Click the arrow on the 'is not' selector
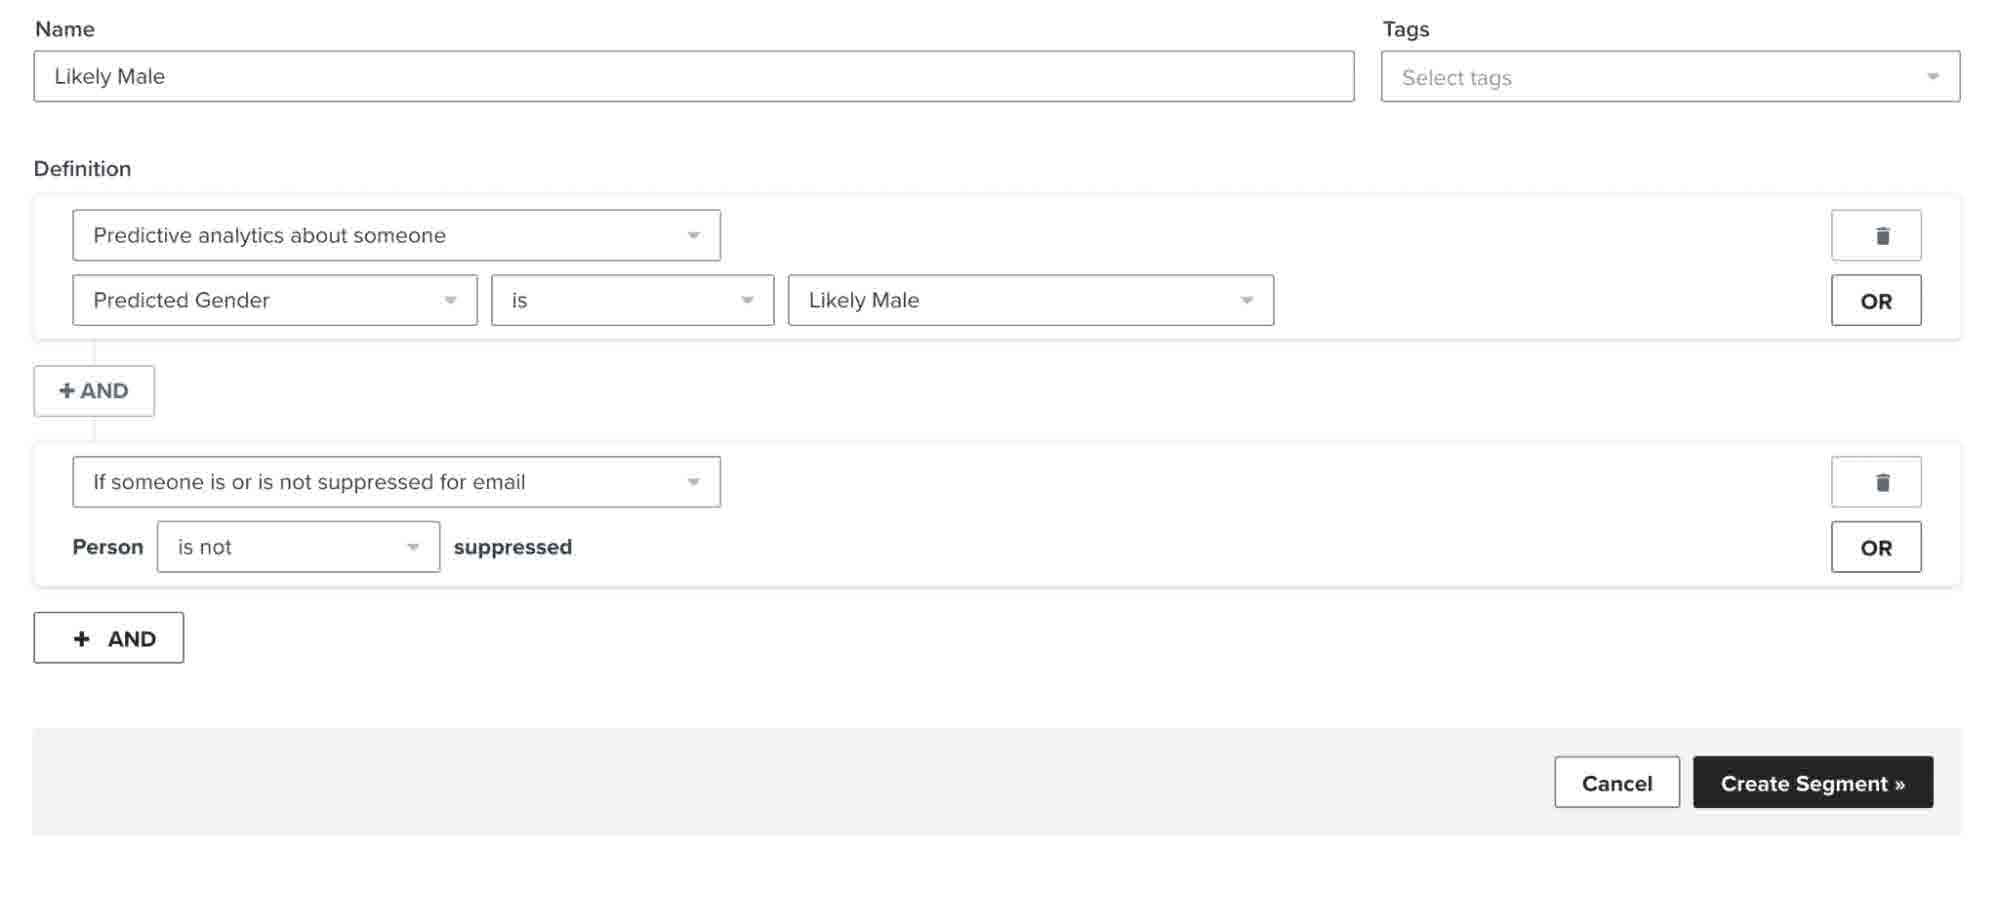 tap(413, 547)
